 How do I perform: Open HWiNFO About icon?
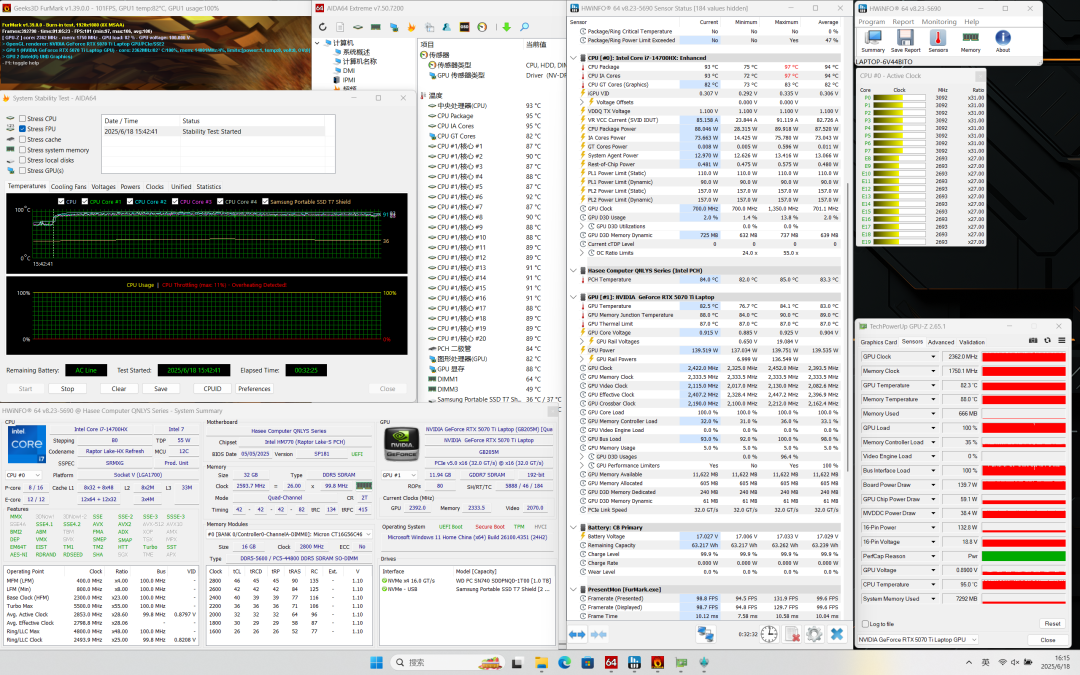coord(1003,41)
